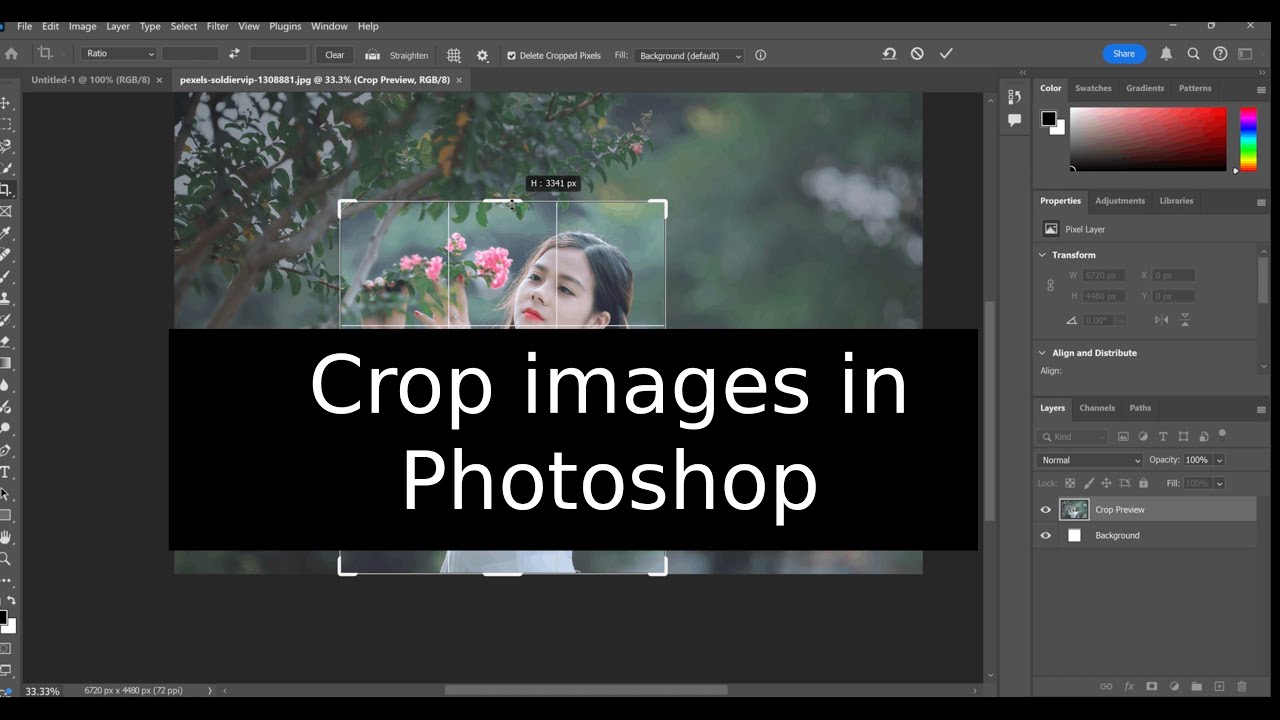The image size is (1280, 720).
Task: Open the History panel icon
Action: click(x=1015, y=97)
